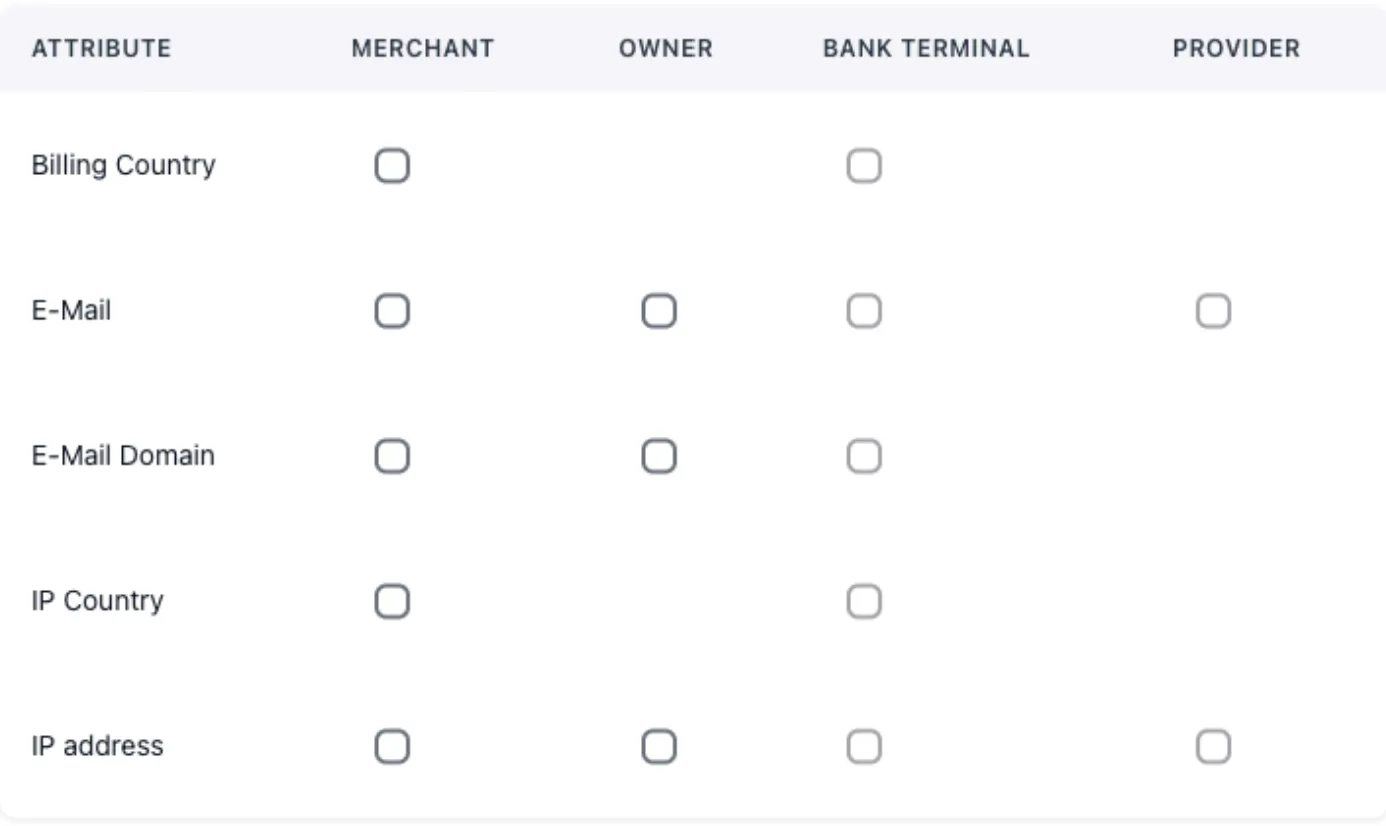Tick IP address for Bank Terminal
This screenshot has height=826, width=1386.
click(864, 747)
